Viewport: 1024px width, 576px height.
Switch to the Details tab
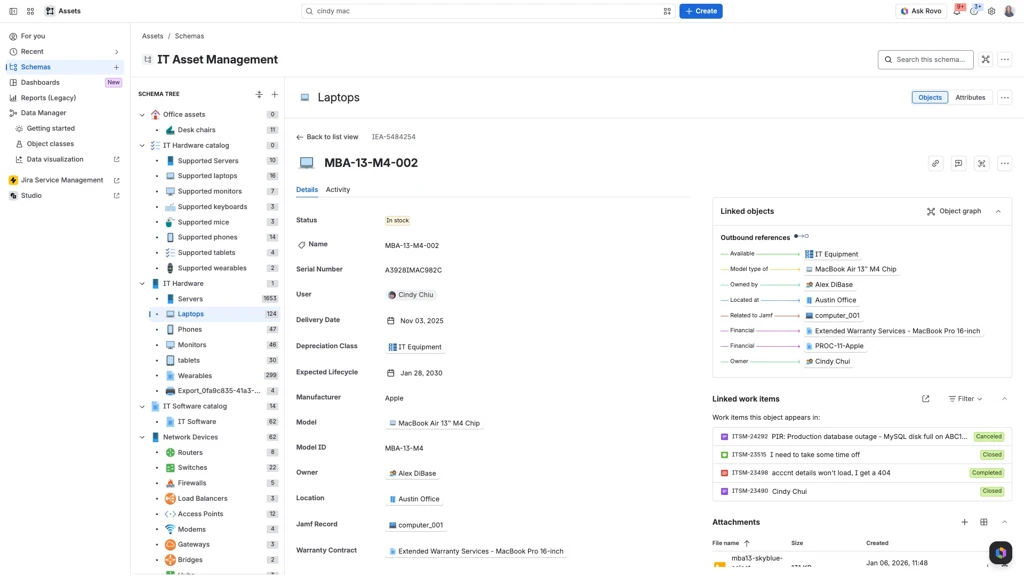click(x=307, y=190)
